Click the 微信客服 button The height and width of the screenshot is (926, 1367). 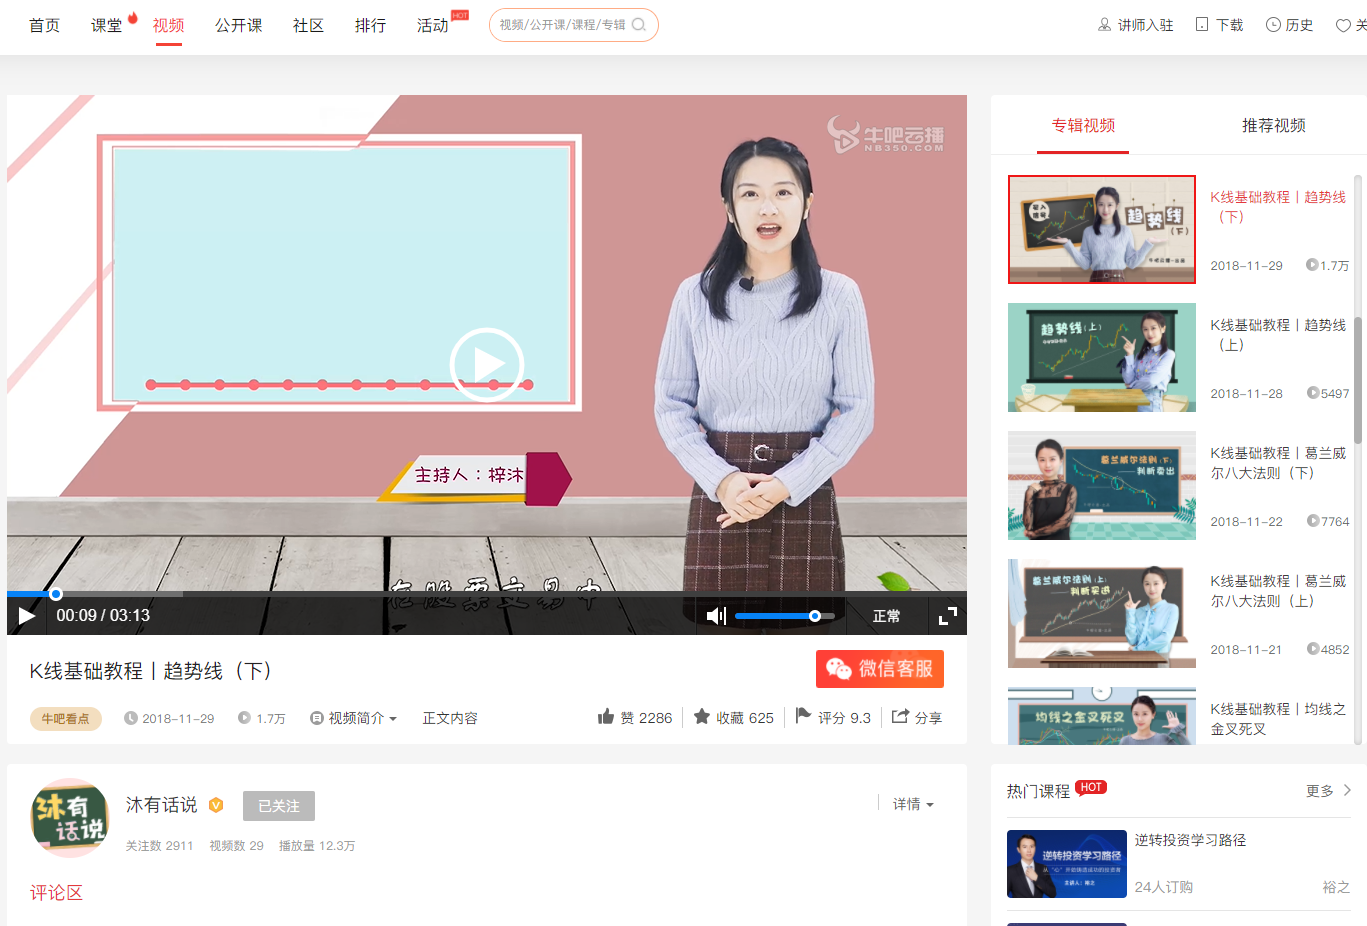pos(880,669)
